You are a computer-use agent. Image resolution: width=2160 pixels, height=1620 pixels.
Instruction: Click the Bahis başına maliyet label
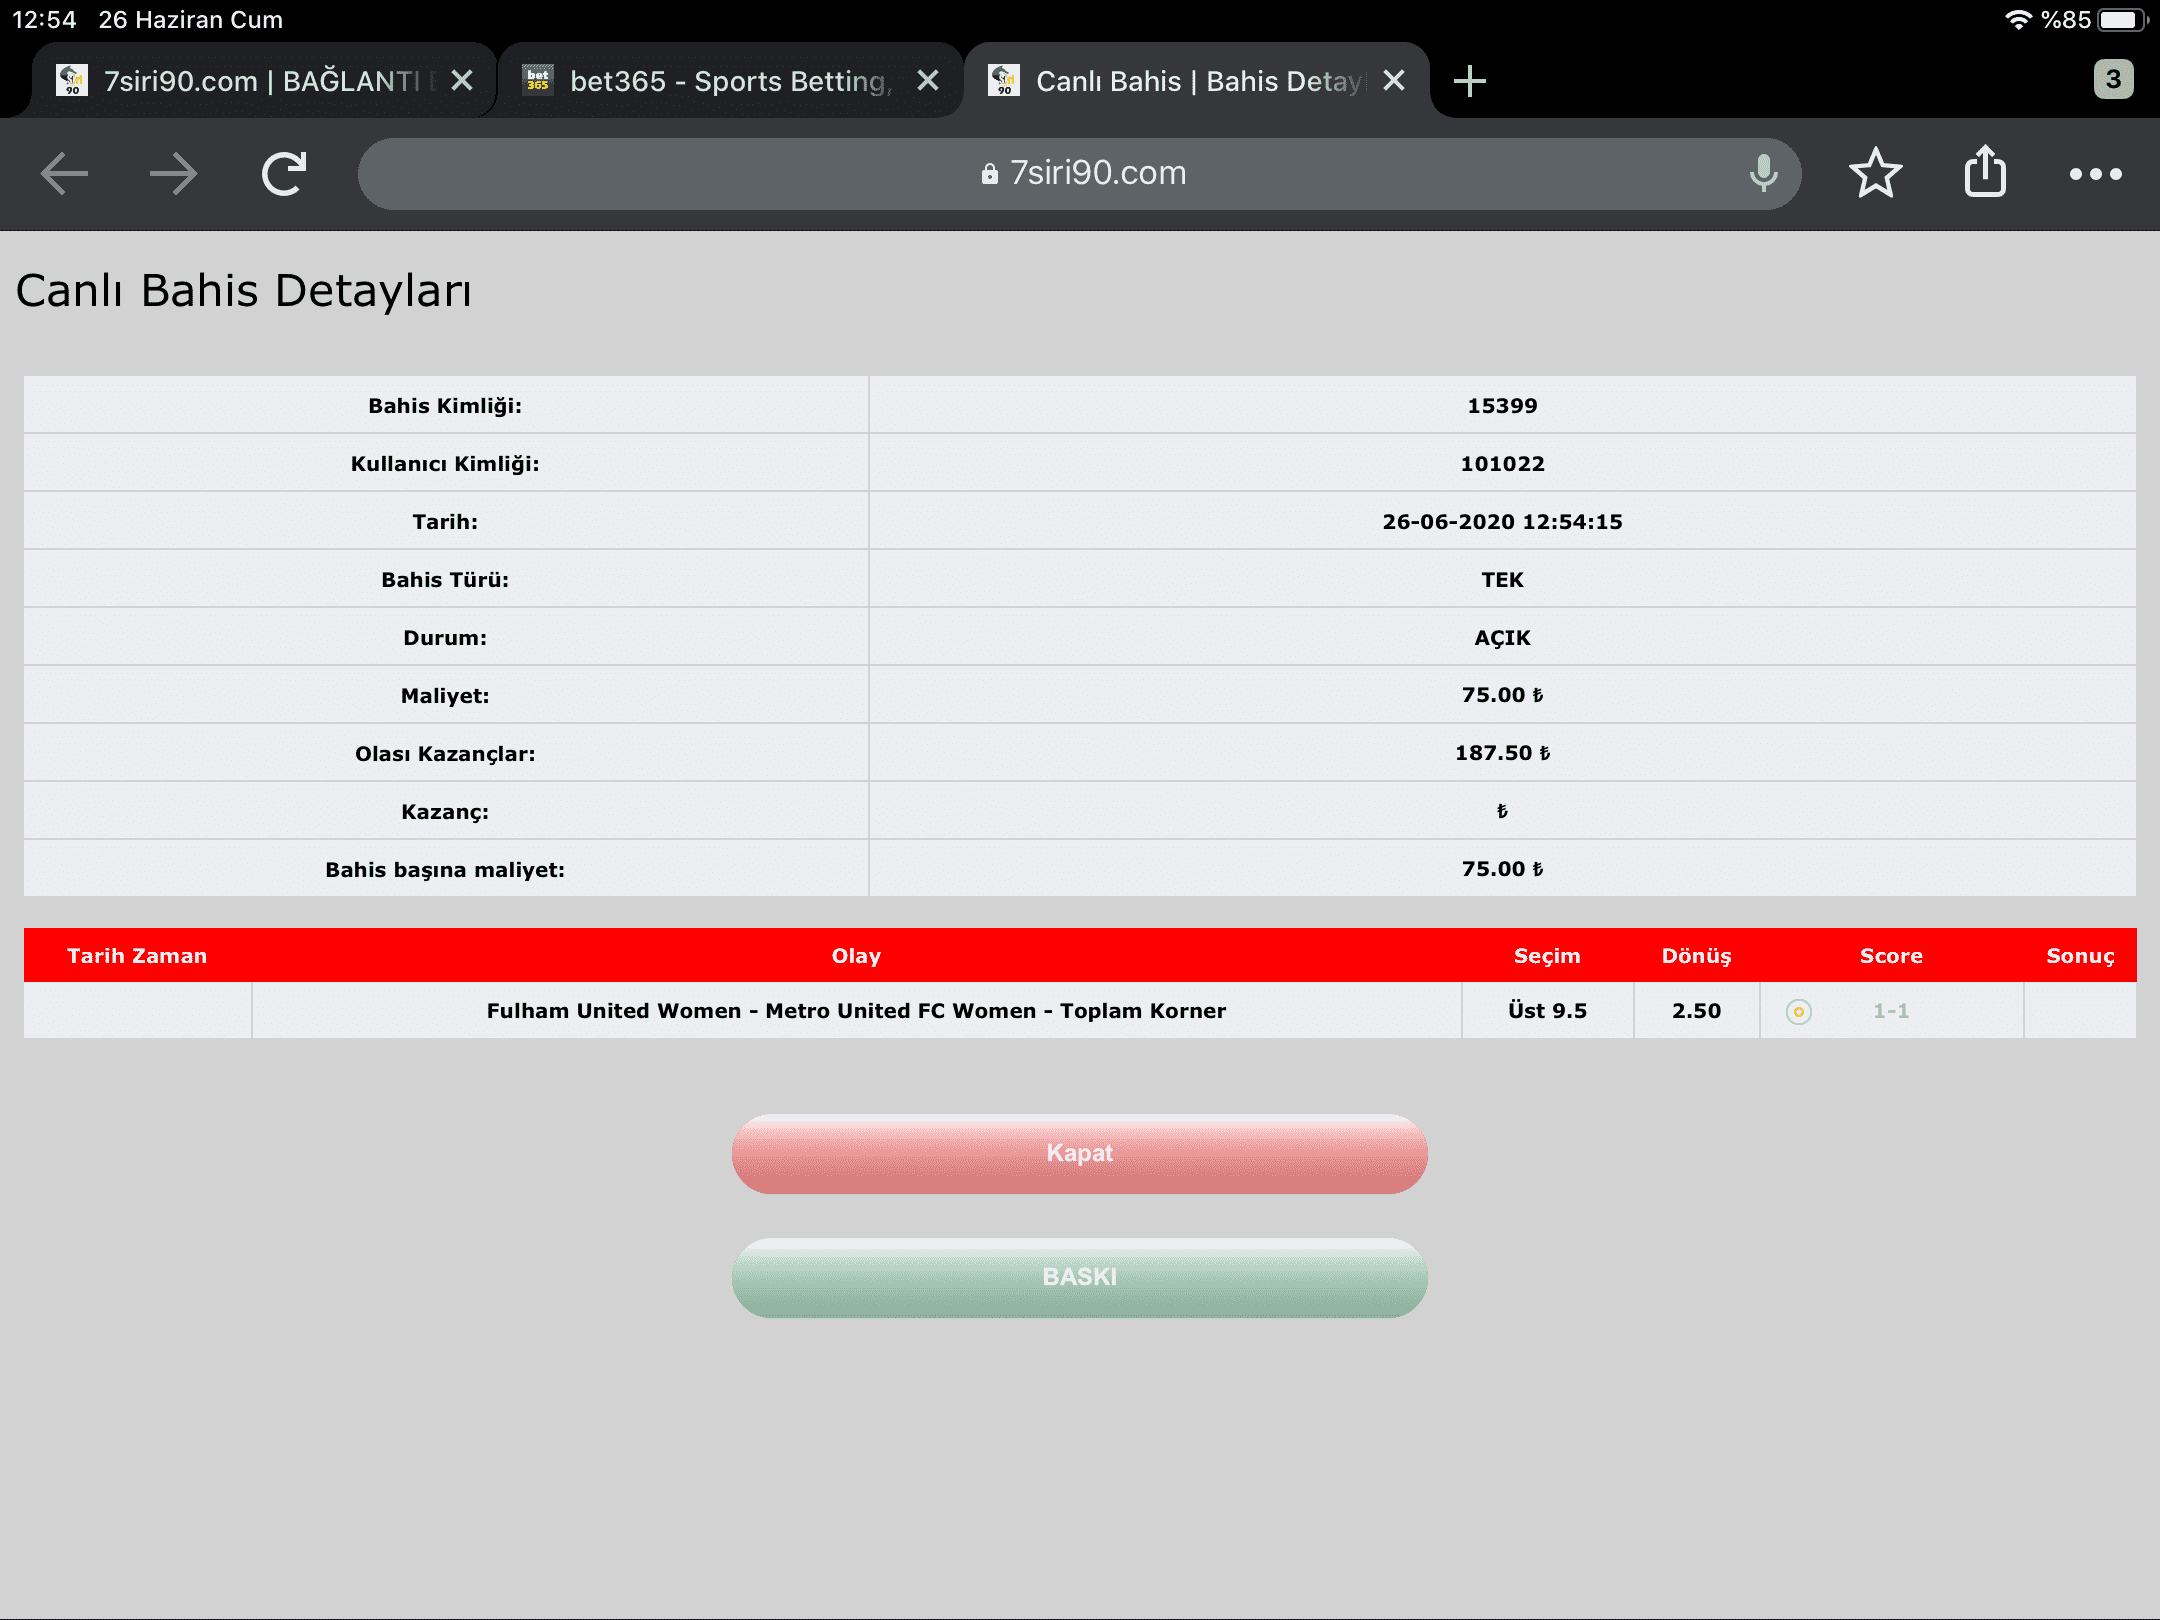pos(445,870)
